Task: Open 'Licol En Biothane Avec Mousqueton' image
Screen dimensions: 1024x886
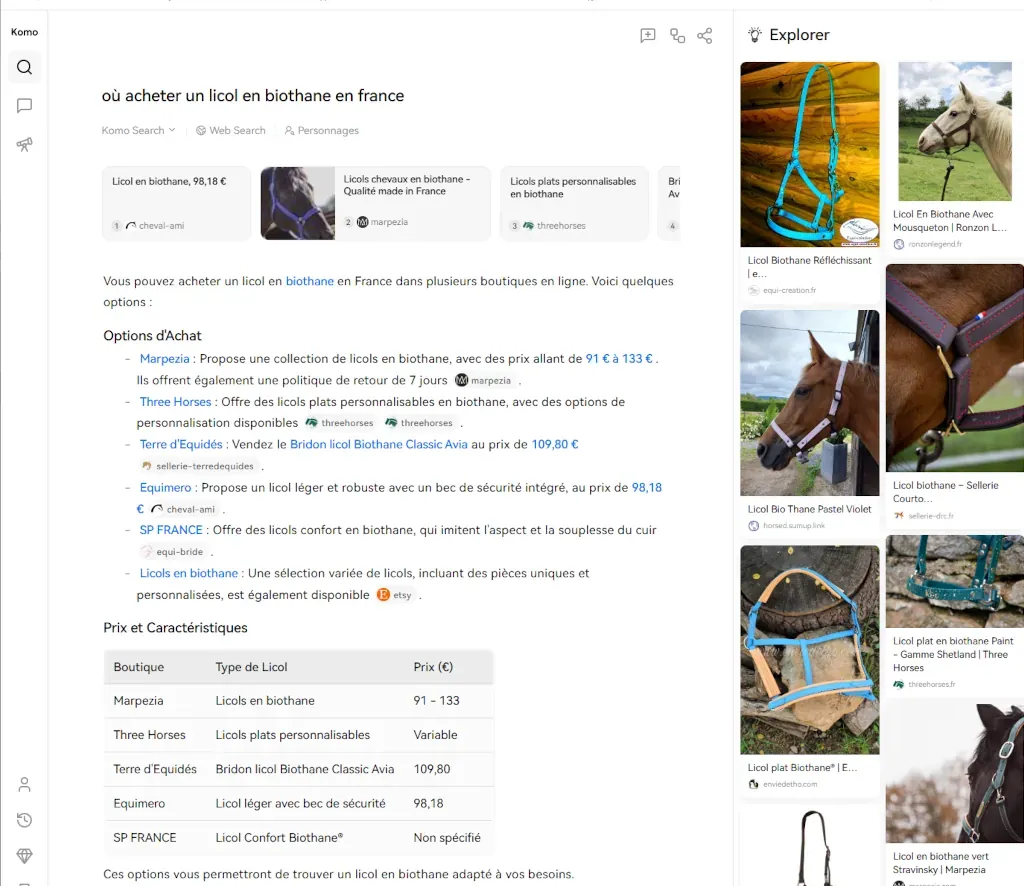Action: [955, 131]
